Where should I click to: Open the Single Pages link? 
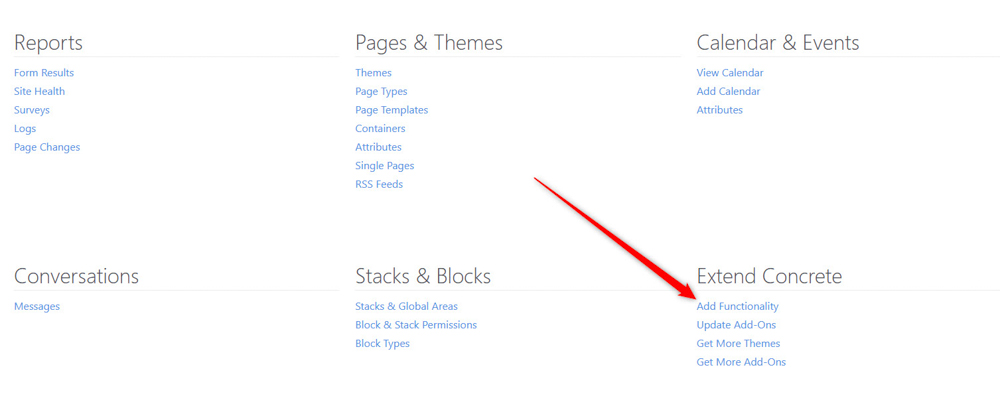384,166
